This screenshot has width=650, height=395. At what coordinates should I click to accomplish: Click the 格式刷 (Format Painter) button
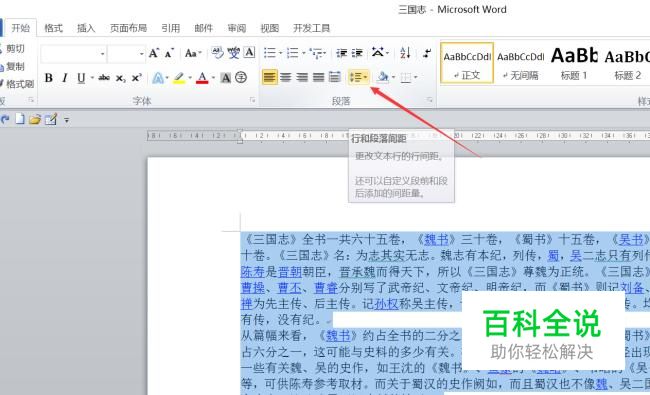17,84
